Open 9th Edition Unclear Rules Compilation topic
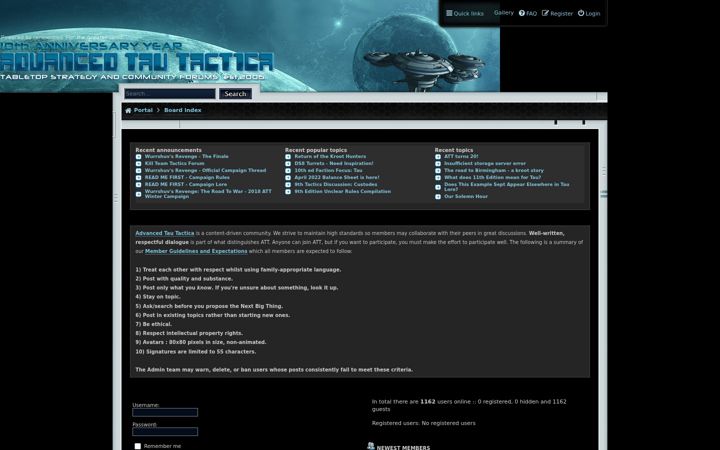 click(343, 191)
